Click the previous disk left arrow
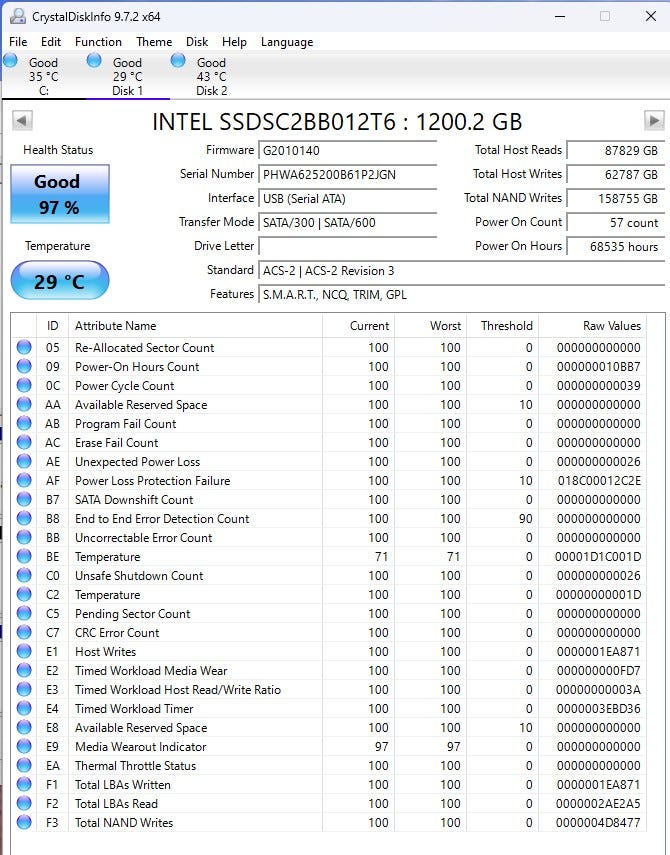The height and width of the screenshot is (855, 670). (22, 121)
